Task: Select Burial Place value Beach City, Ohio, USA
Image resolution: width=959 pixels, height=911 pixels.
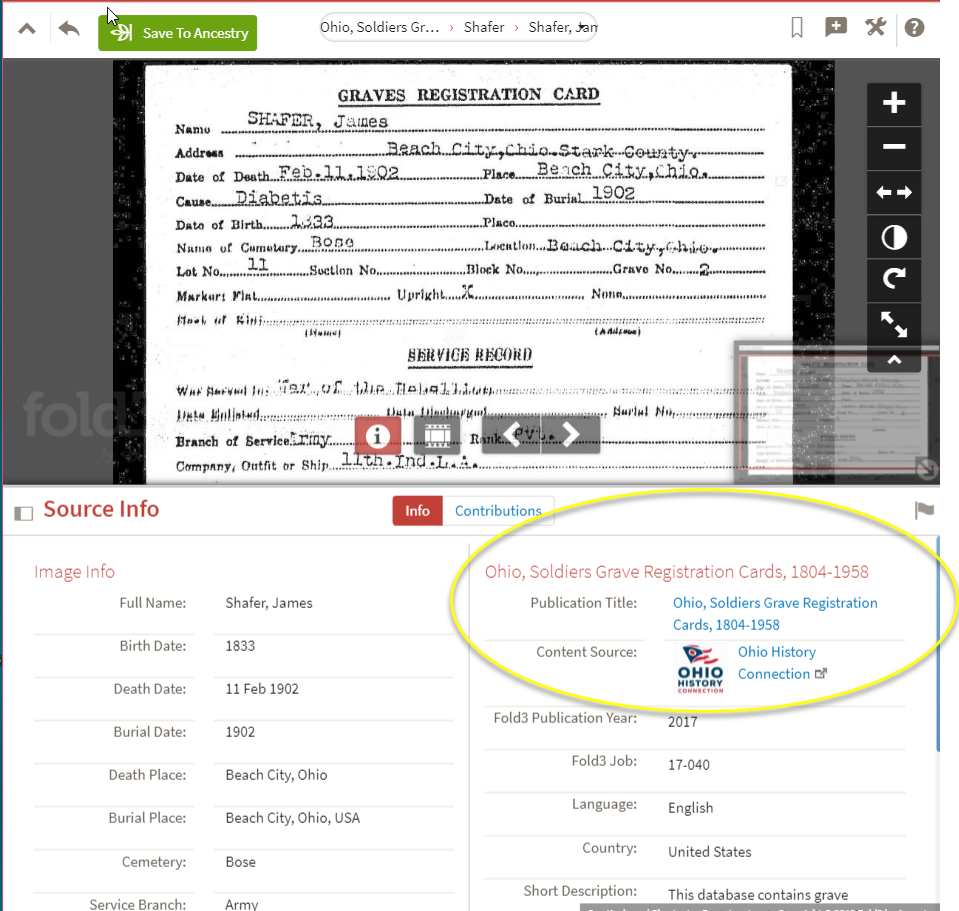Action: pyautogui.click(x=293, y=818)
